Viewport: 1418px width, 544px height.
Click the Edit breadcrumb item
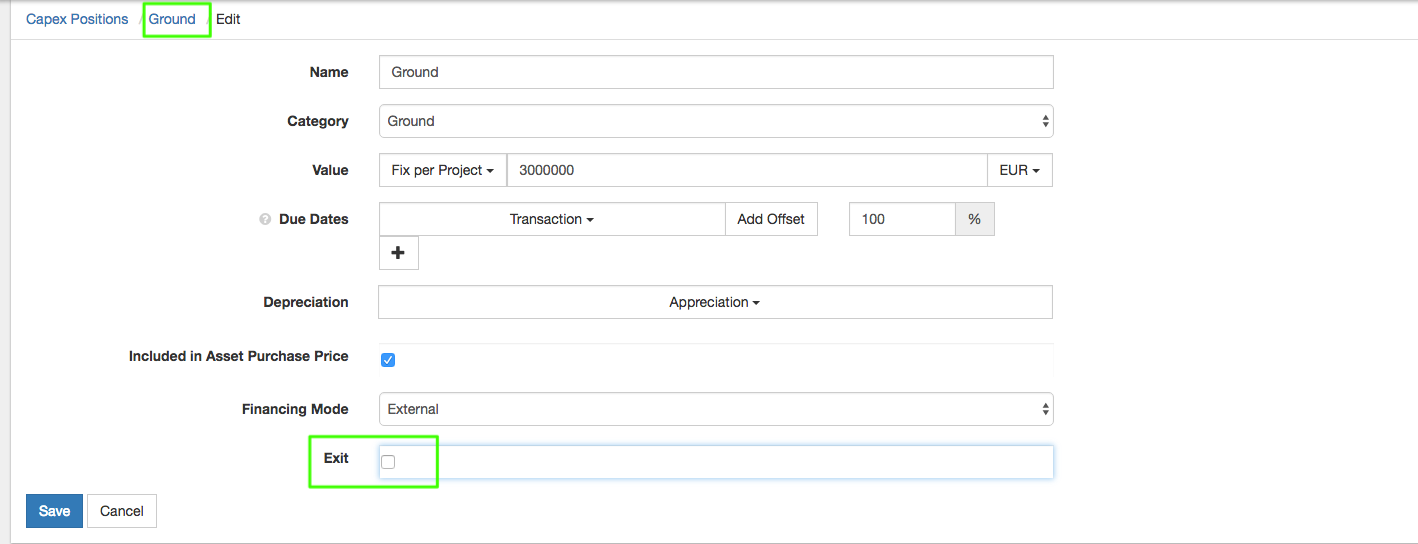tap(228, 19)
